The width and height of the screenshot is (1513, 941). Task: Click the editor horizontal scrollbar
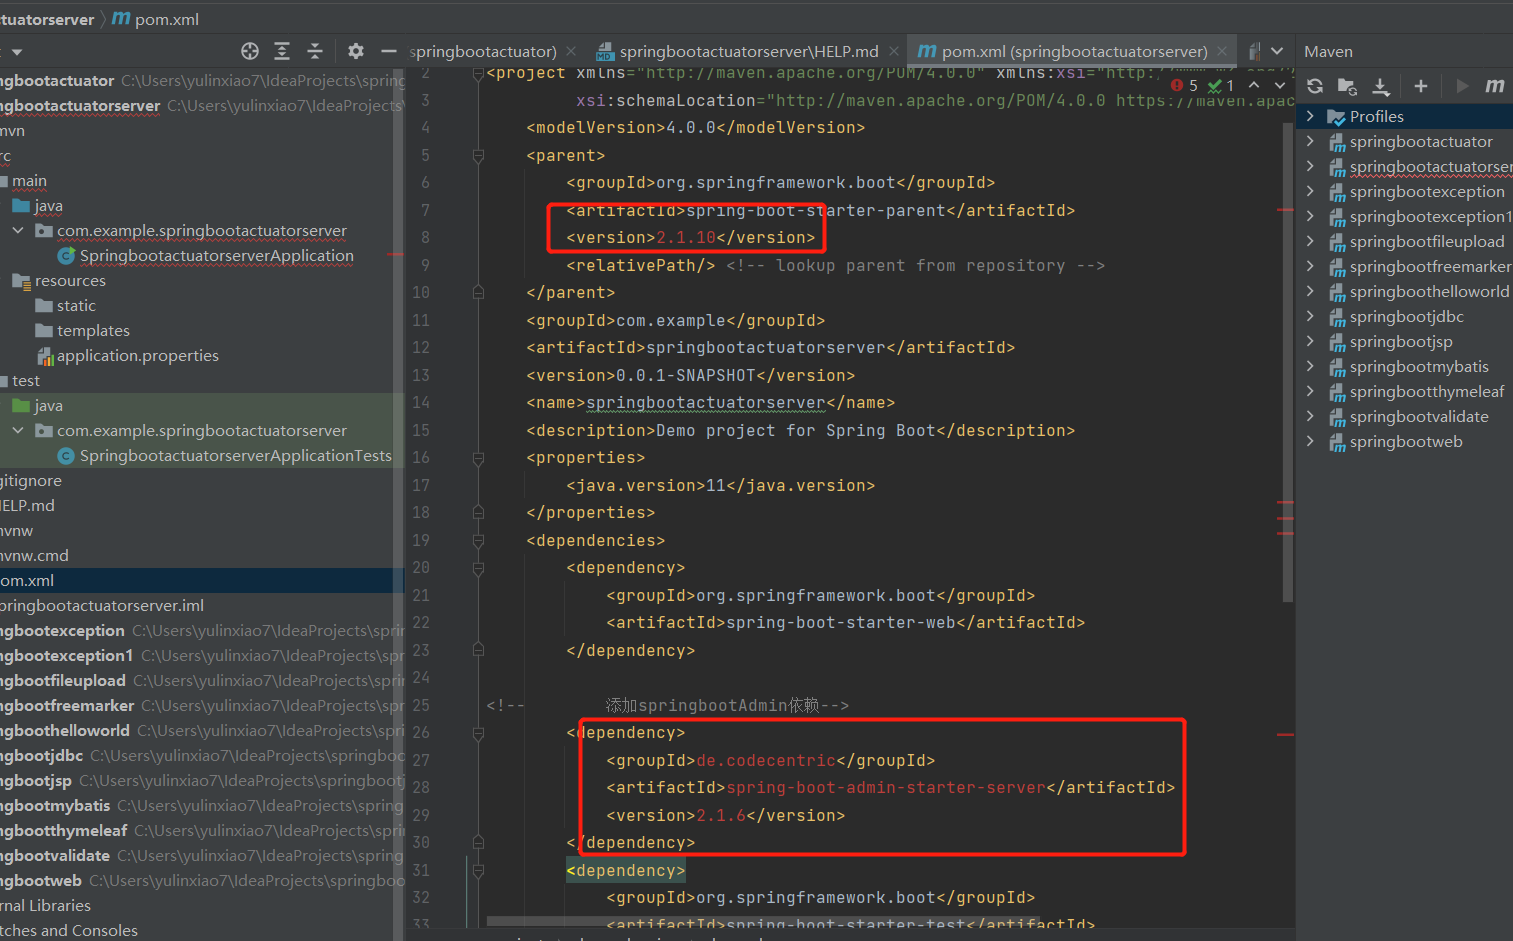[x=762, y=921]
